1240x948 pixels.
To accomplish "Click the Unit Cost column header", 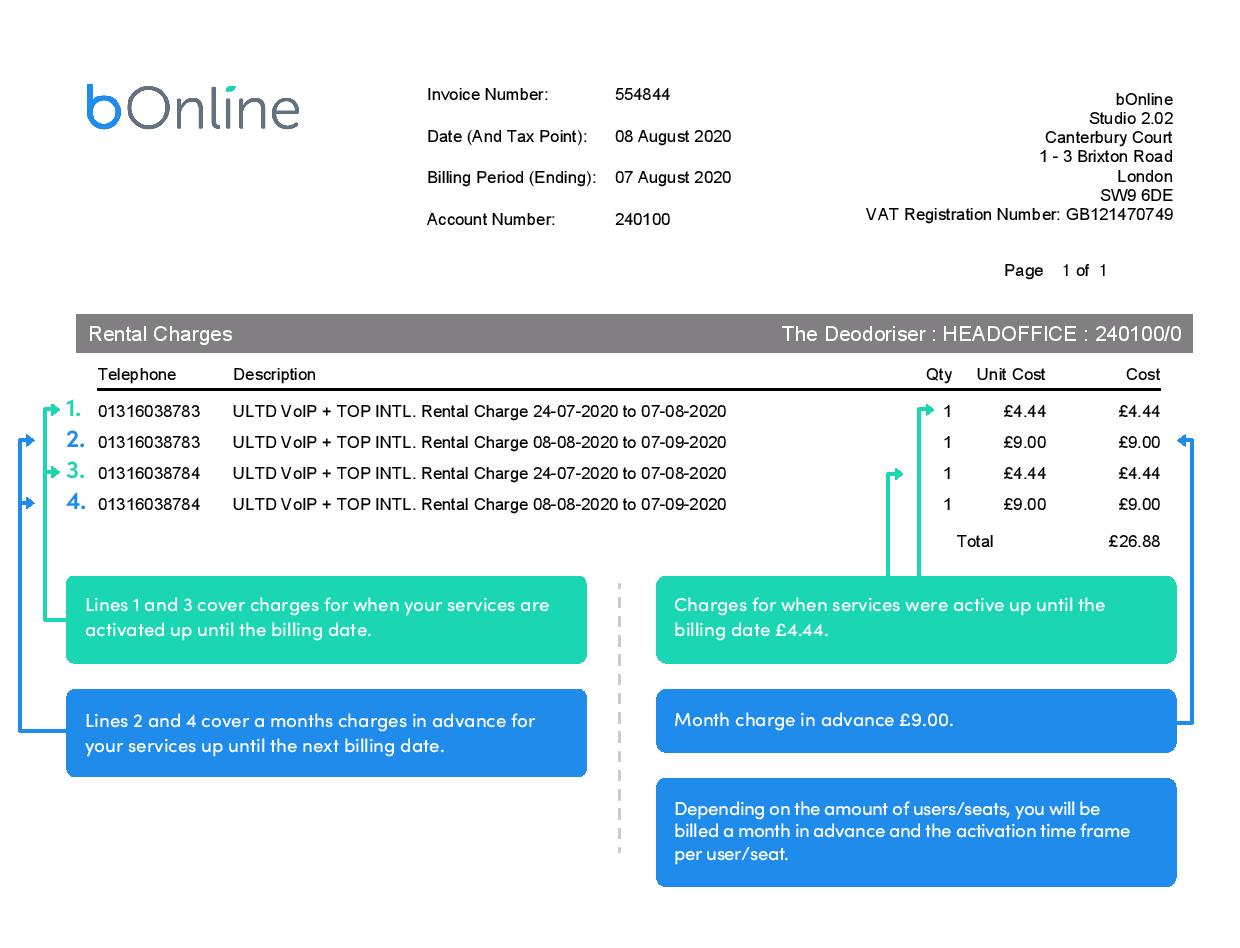I will 1011,375.
